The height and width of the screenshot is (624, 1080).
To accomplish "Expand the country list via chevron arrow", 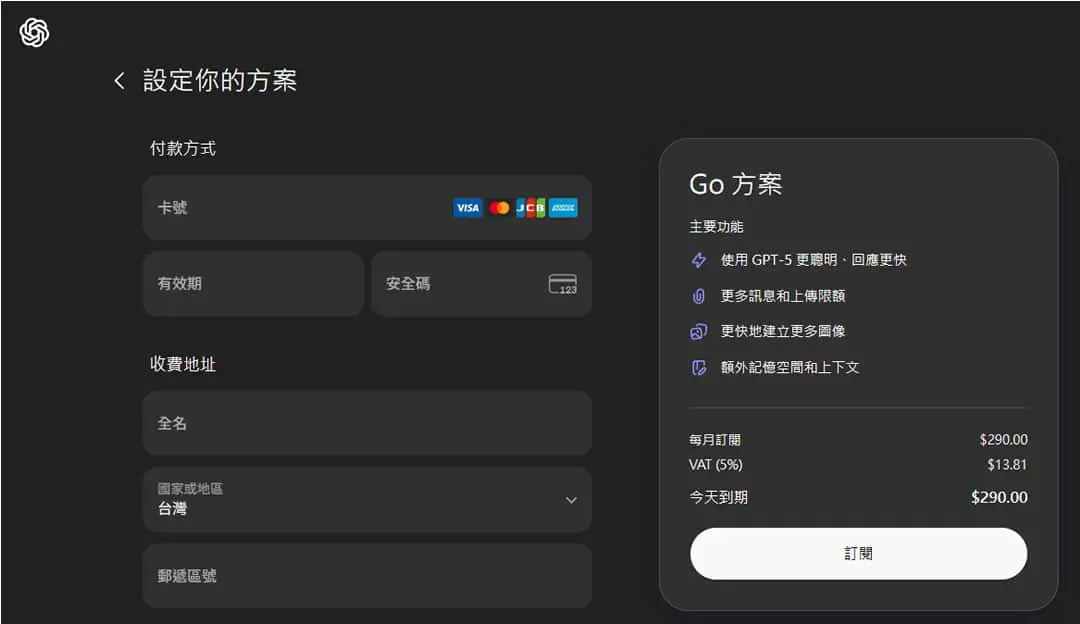I will click(571, 500).
